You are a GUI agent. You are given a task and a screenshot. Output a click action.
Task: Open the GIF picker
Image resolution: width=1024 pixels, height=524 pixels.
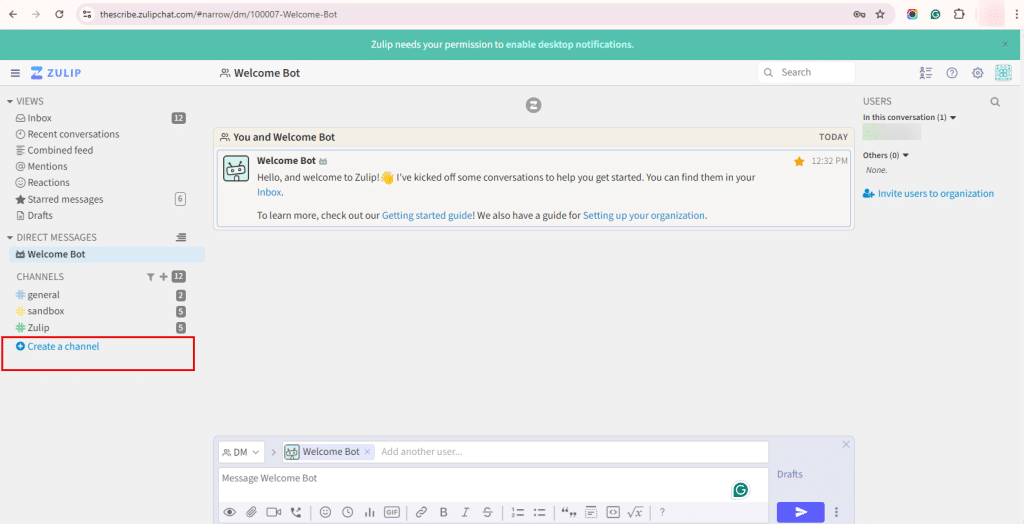click(392, 512)
